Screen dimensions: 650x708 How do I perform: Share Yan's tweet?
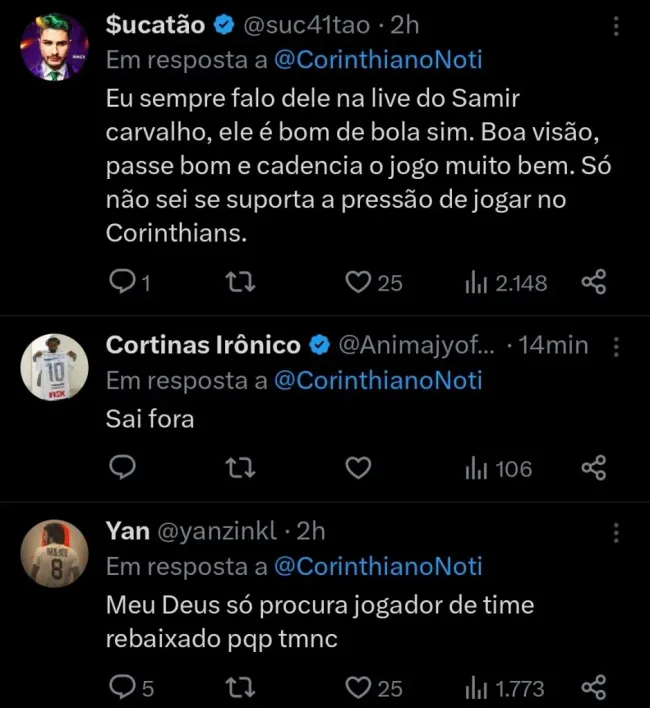coord(594,687)
